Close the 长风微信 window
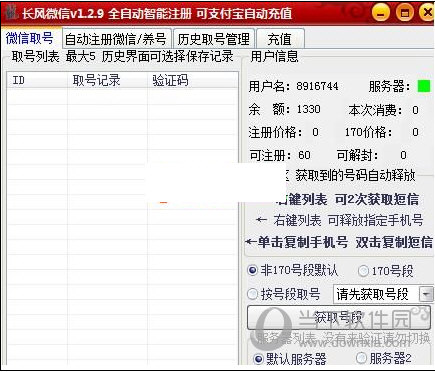This screenshot has width=435, height=372. coord(427,12)
